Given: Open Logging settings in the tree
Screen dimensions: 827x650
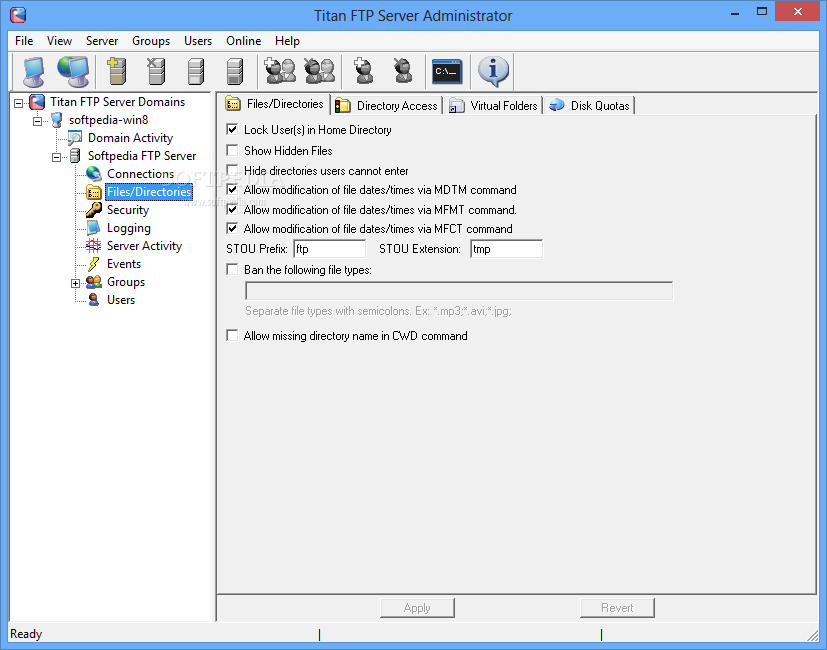Looking at the screenshot, I should (x=129, y=228).
